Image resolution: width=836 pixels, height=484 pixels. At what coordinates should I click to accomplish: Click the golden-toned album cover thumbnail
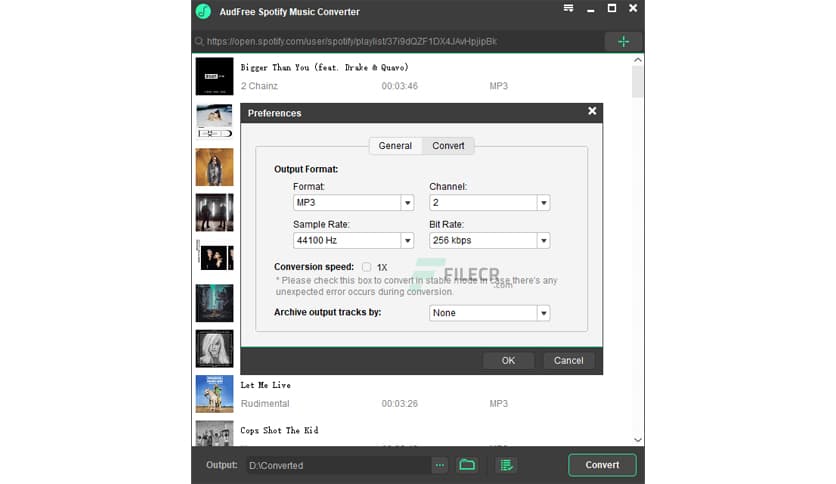(x=214, y=167)
